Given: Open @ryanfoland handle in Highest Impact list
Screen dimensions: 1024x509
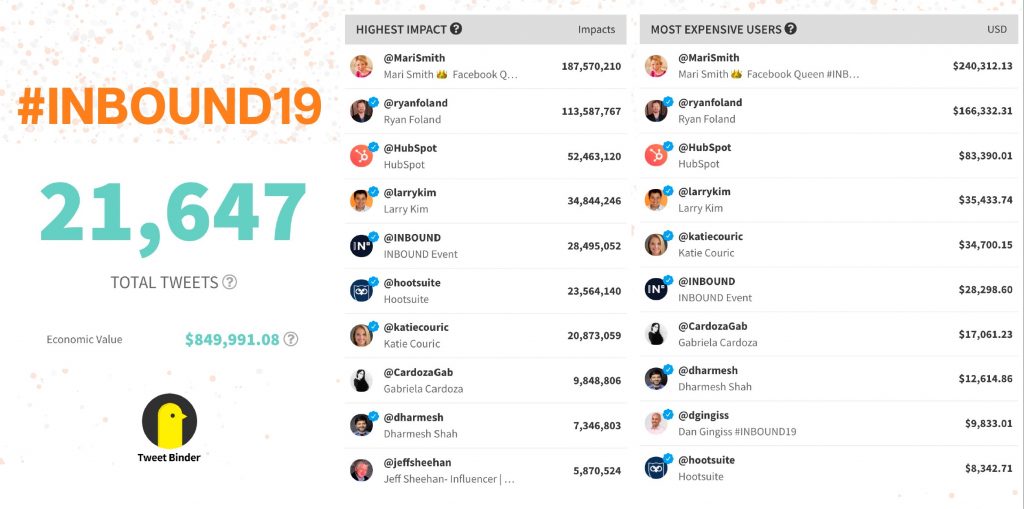Looking at the screenshot, I should [x=415, y=103].
